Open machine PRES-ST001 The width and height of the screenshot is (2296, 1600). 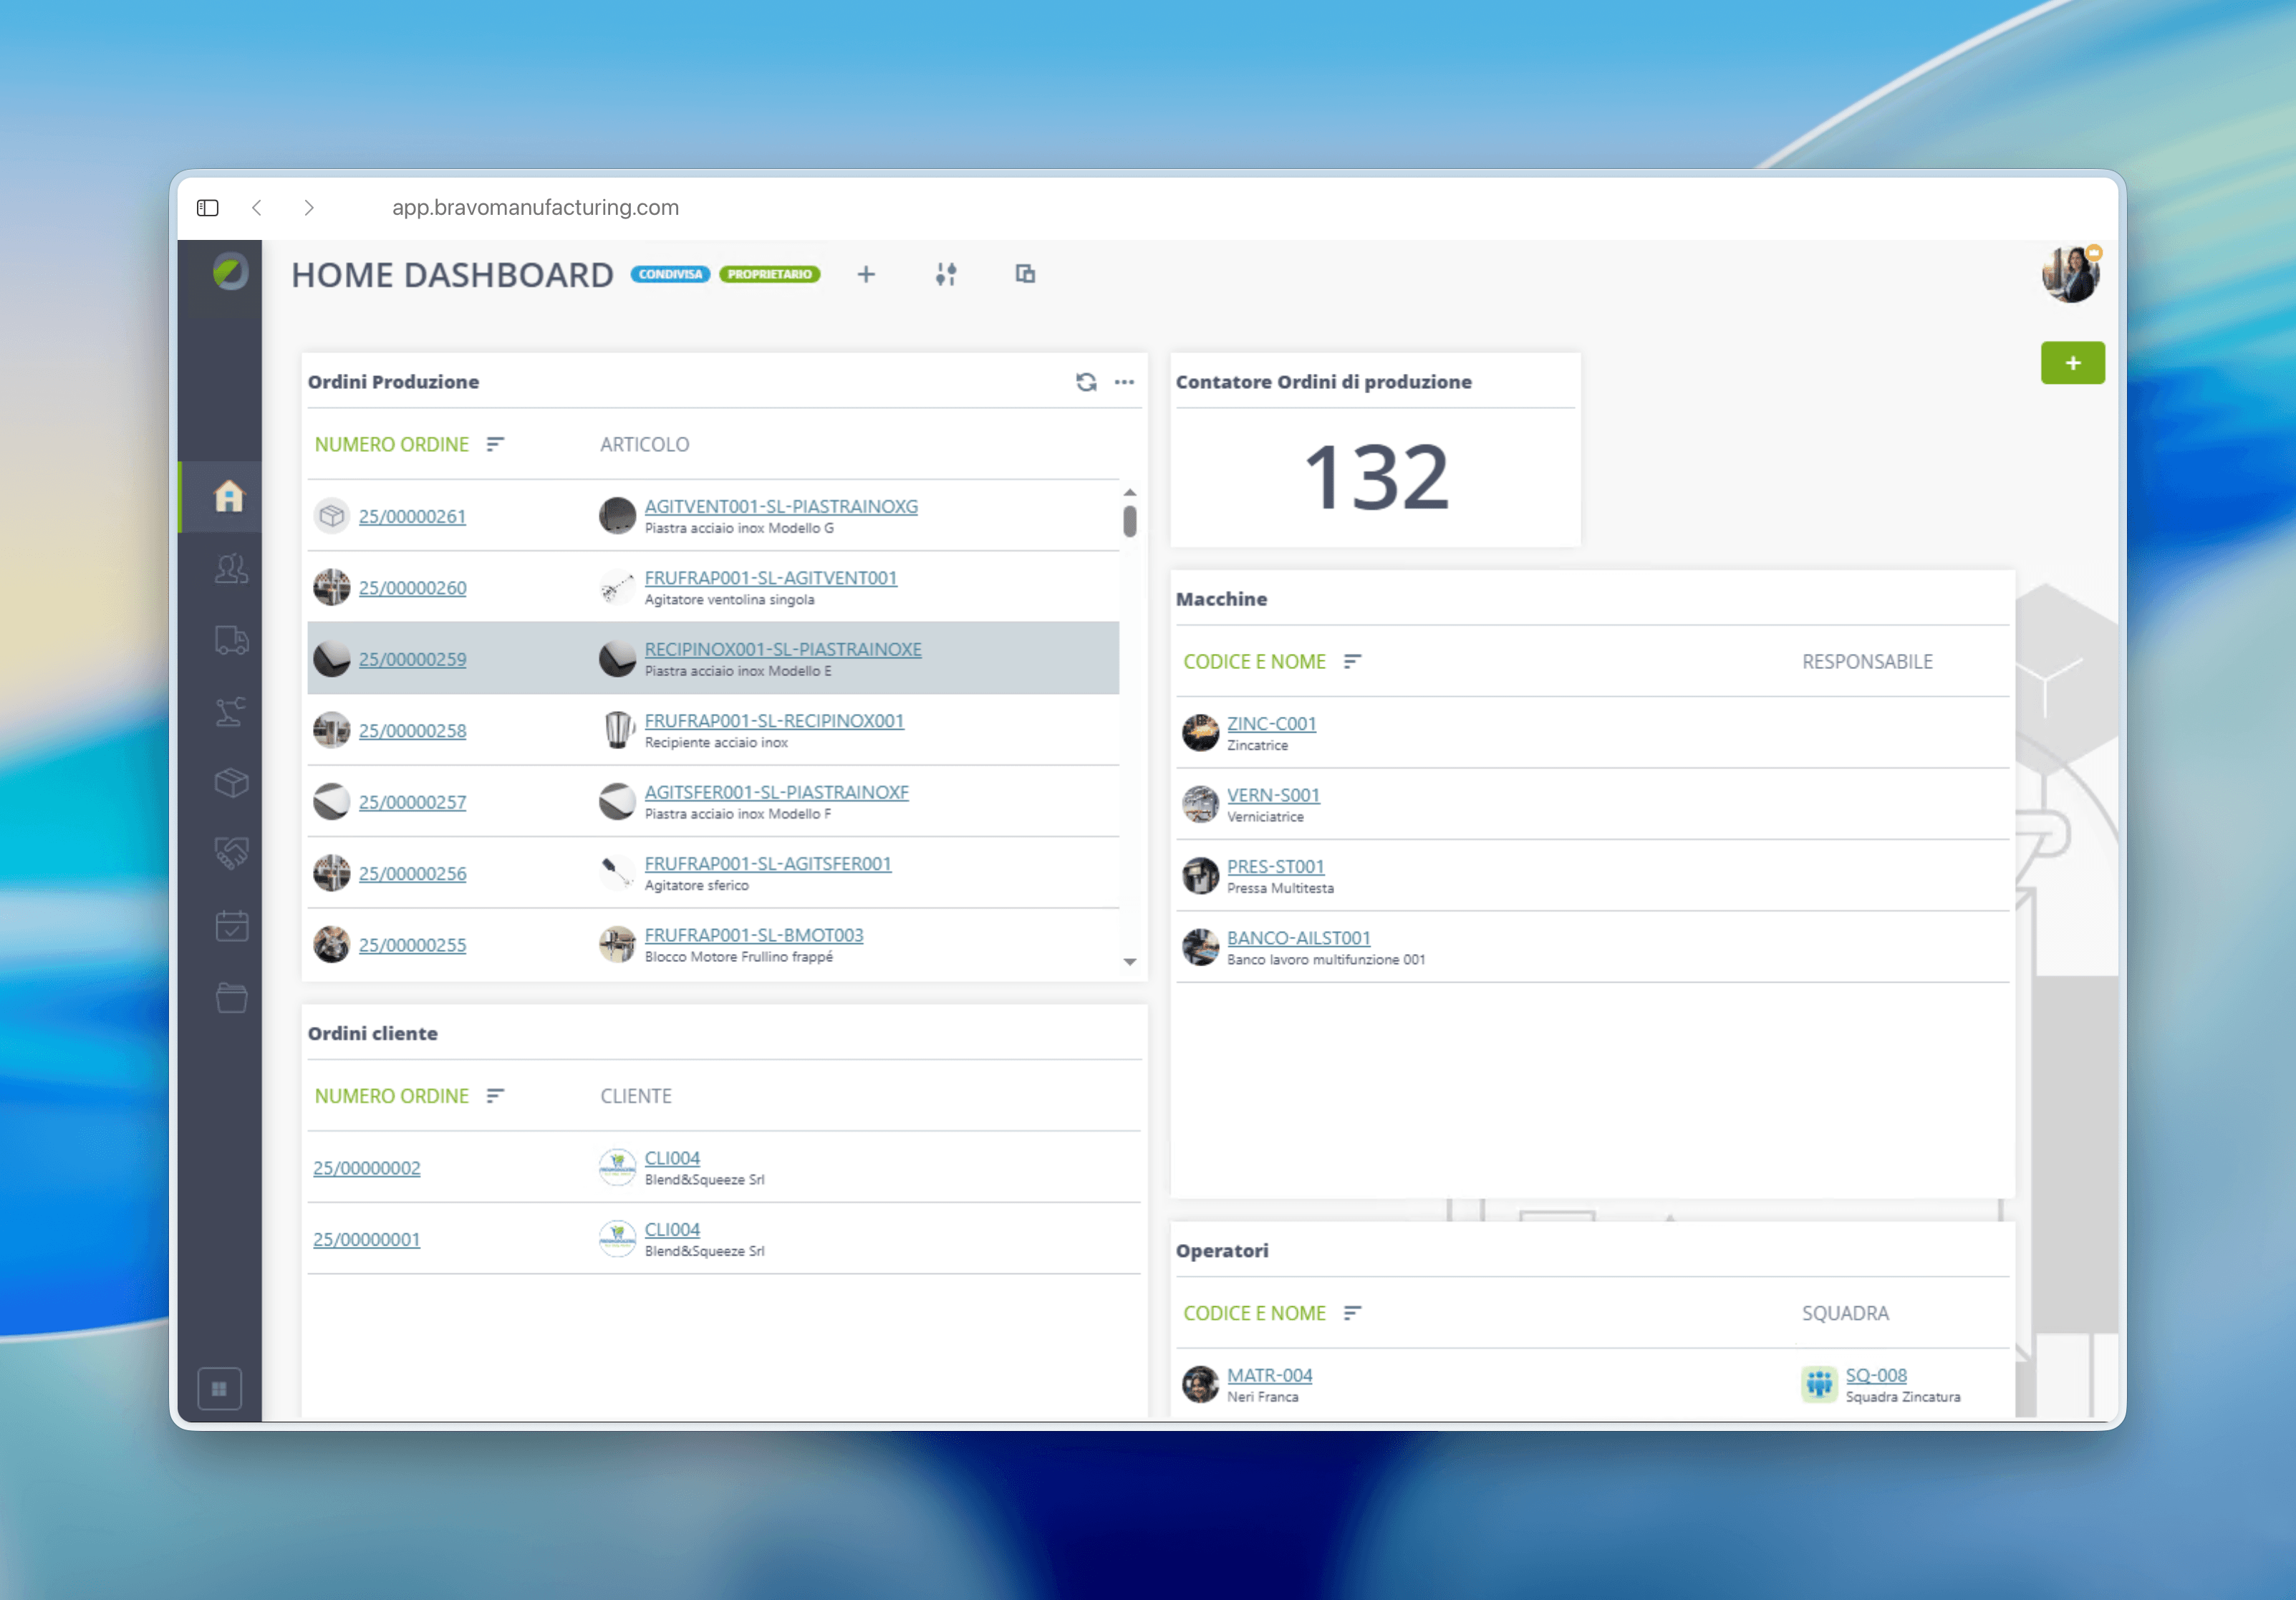[1275, 866]
